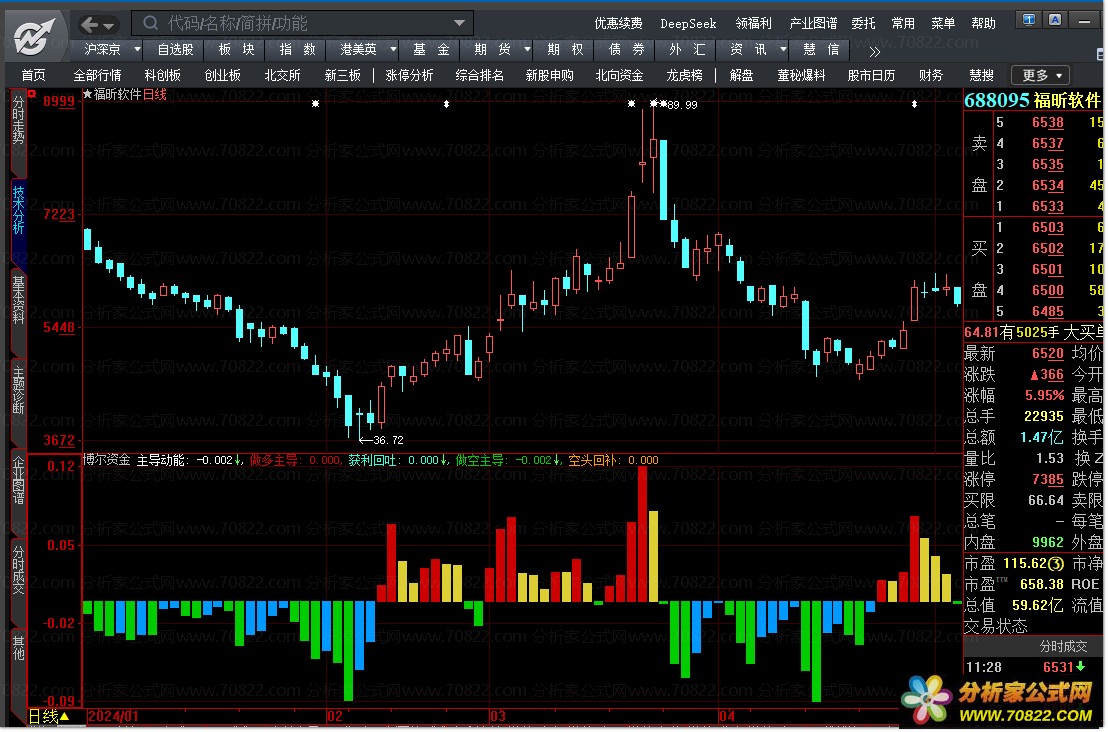The image size is (1109, 732).
Task: Open the 董秘爆料 tab
Action: pos(801,75)
